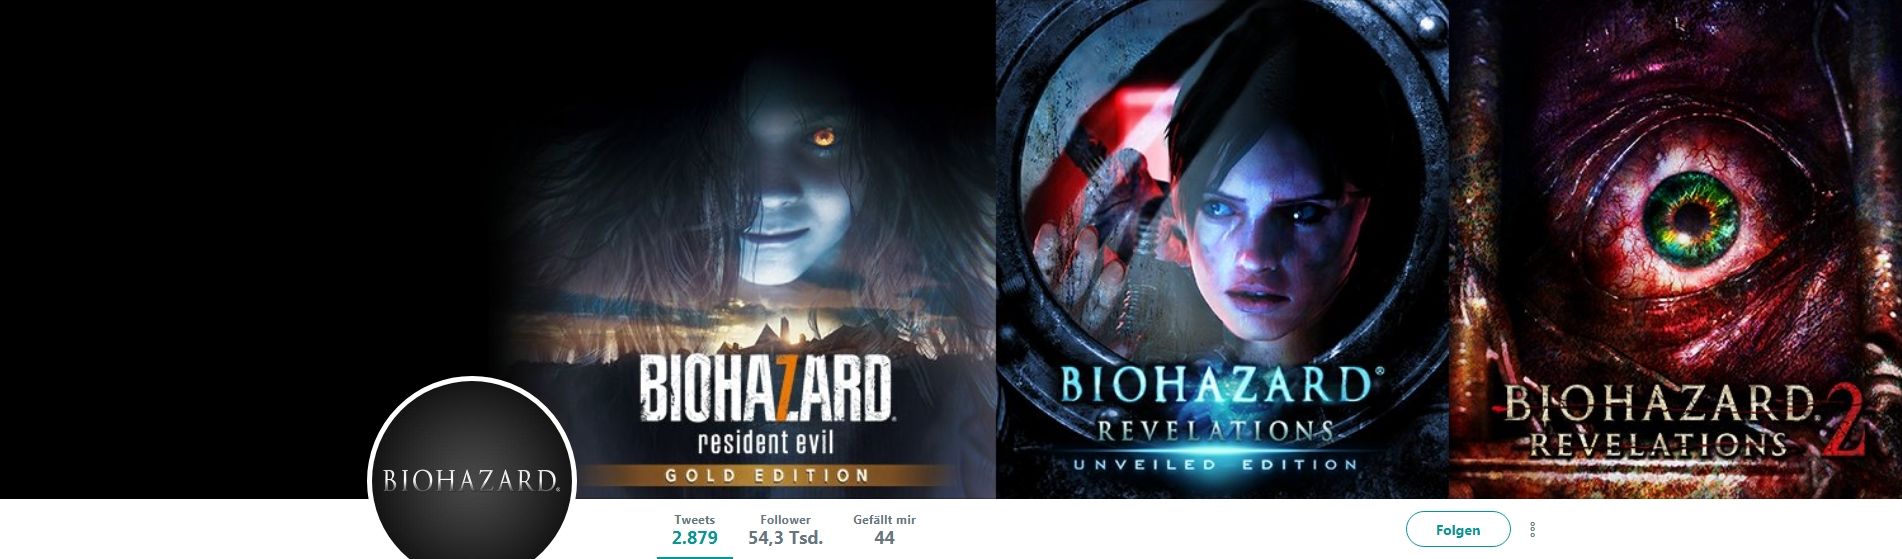Switch to the Tweets tab
1902x559 pixels.
point(694,529)
